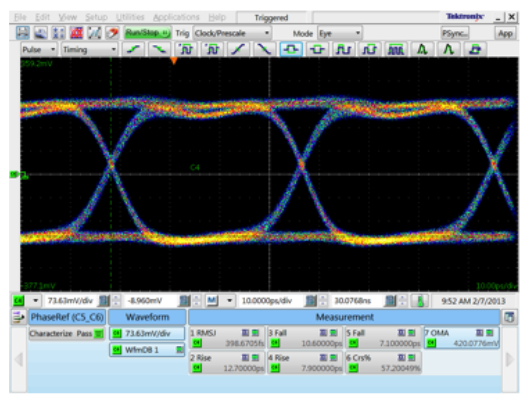The height and width of the screenshot is (403, 529).
Task: Click the highlighted positive pulse-width measurement icon
Action: click(291, 50)
